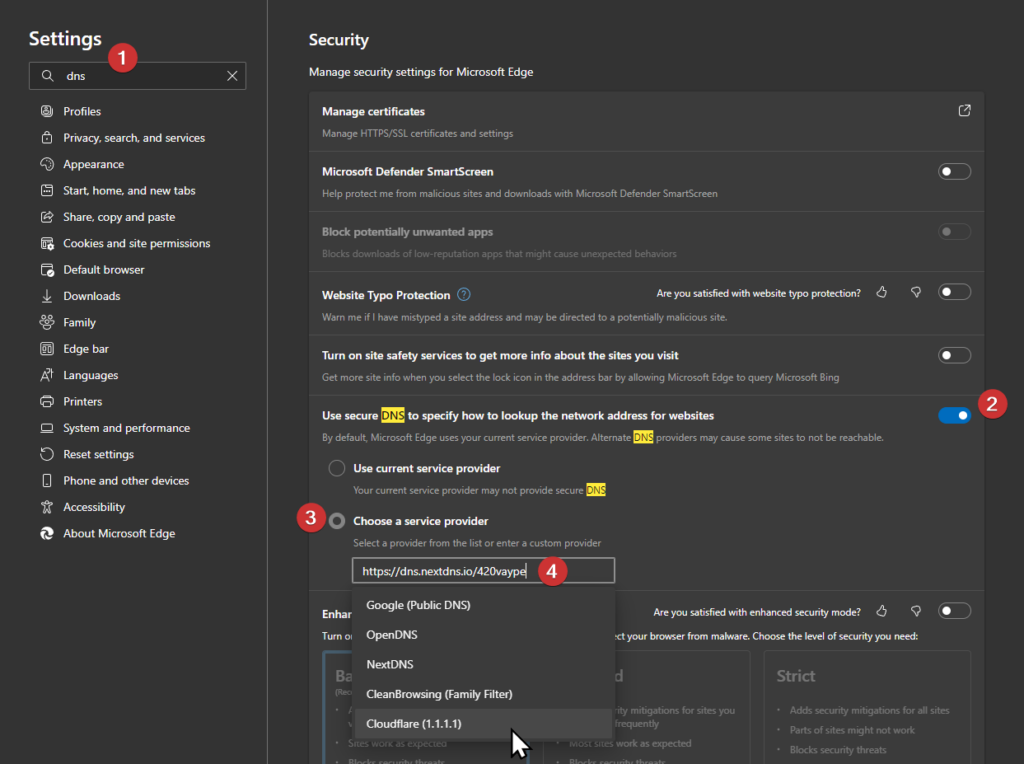Click the Default browser icon

47,270
